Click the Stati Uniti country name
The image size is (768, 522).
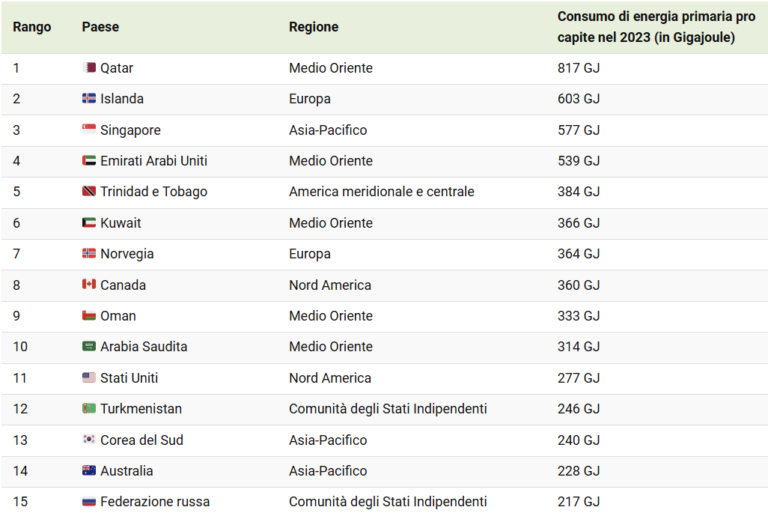(x=129, y=378)
